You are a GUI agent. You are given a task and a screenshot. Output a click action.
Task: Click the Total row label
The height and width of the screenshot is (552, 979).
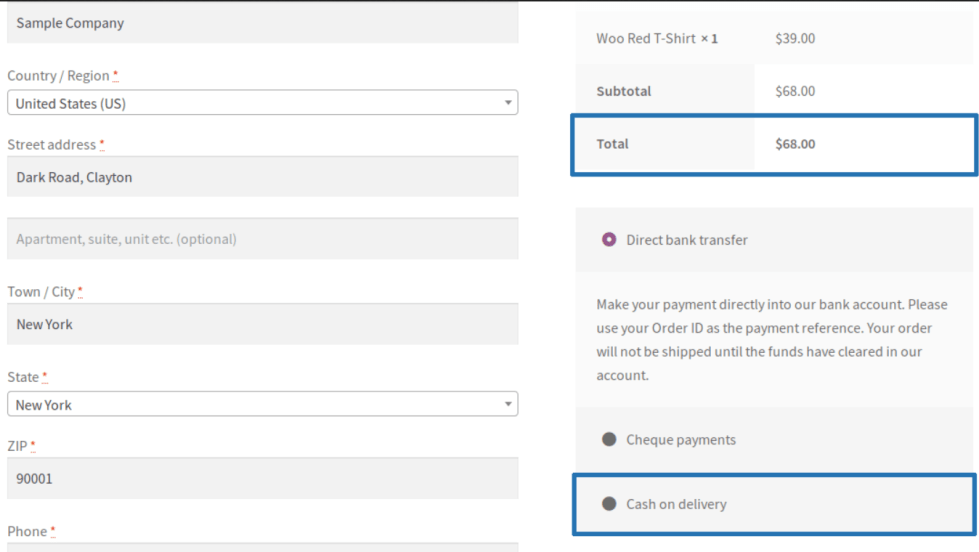point(612,144)
